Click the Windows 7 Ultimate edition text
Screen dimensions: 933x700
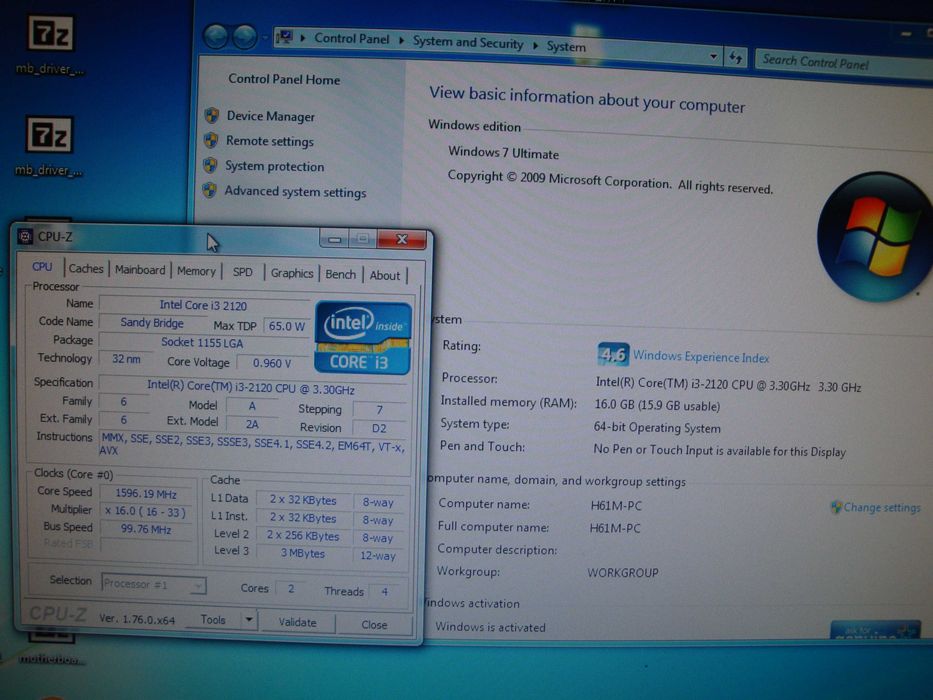(503, 152)
